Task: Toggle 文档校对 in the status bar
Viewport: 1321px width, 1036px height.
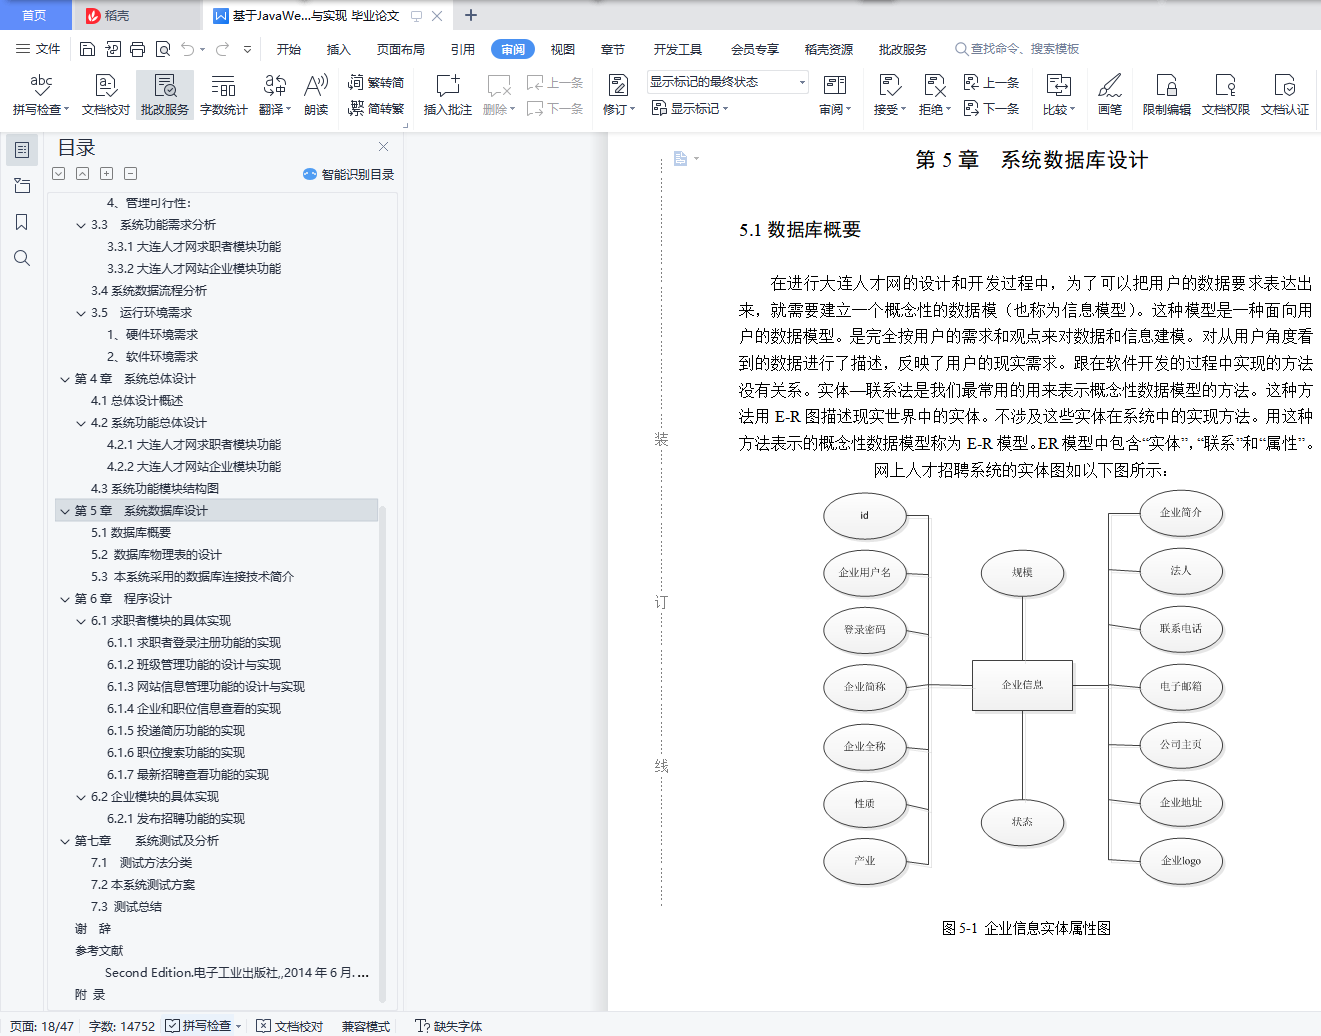Action: pos(290,1026)
